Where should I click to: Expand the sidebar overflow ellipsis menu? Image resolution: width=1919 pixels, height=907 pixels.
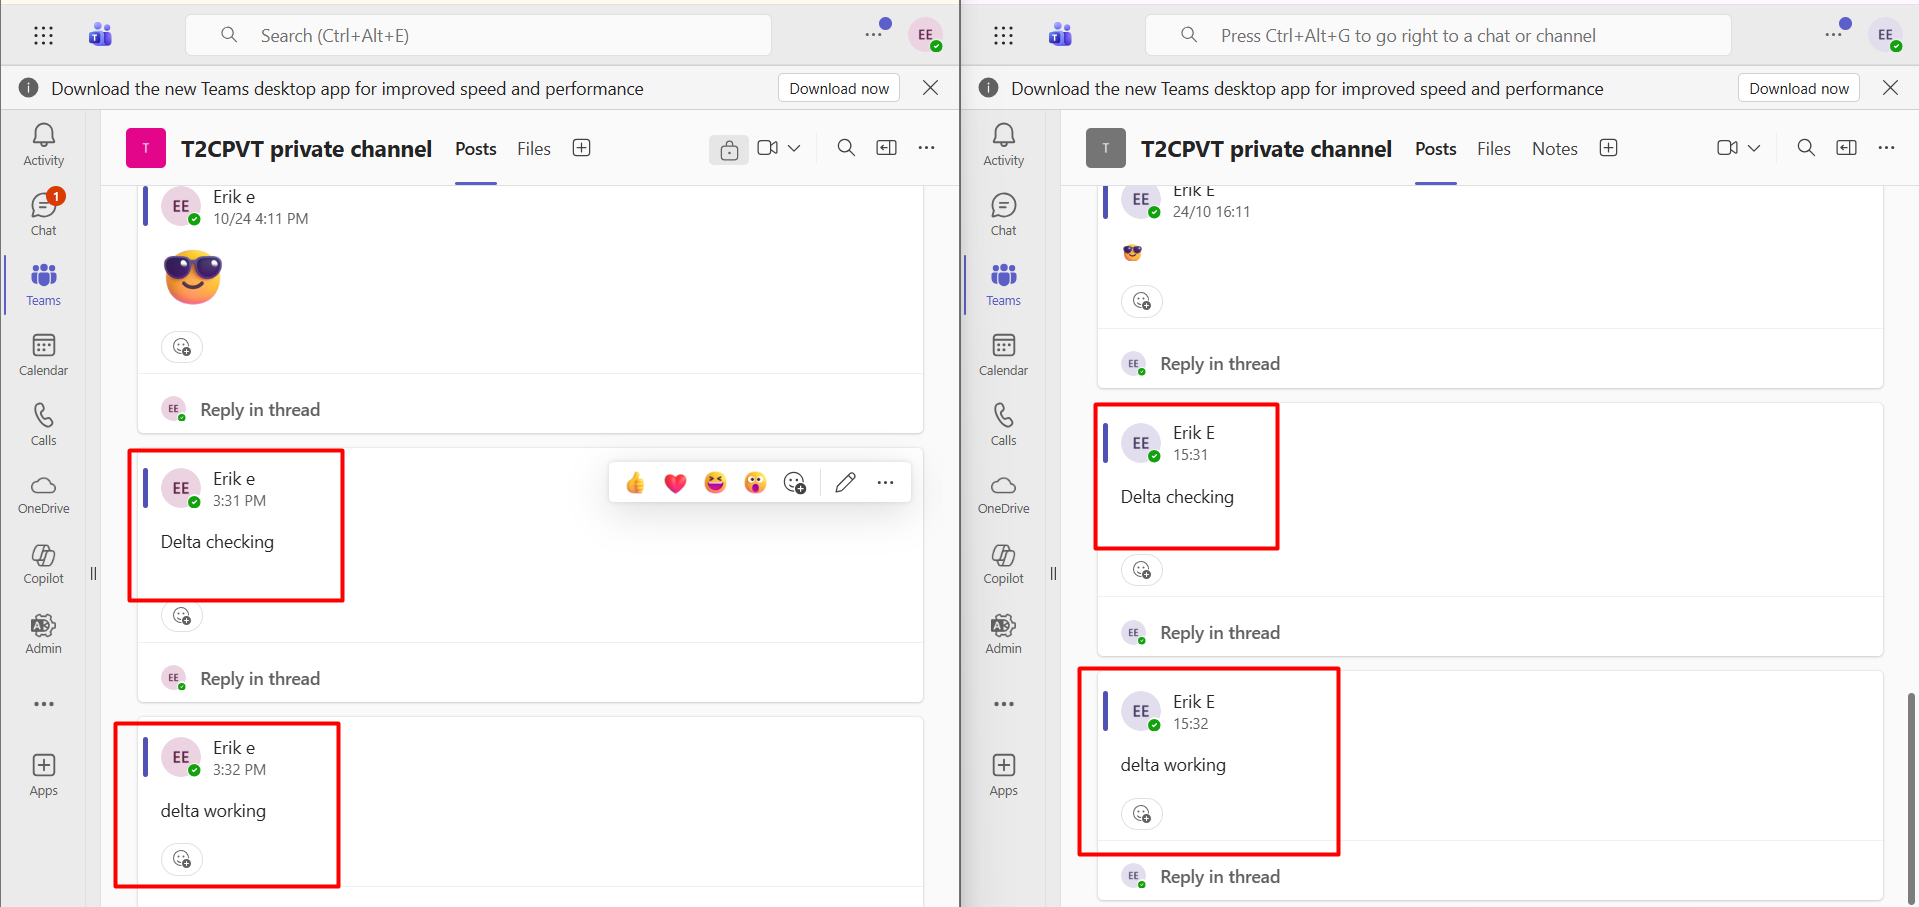[x=42, y=704]
